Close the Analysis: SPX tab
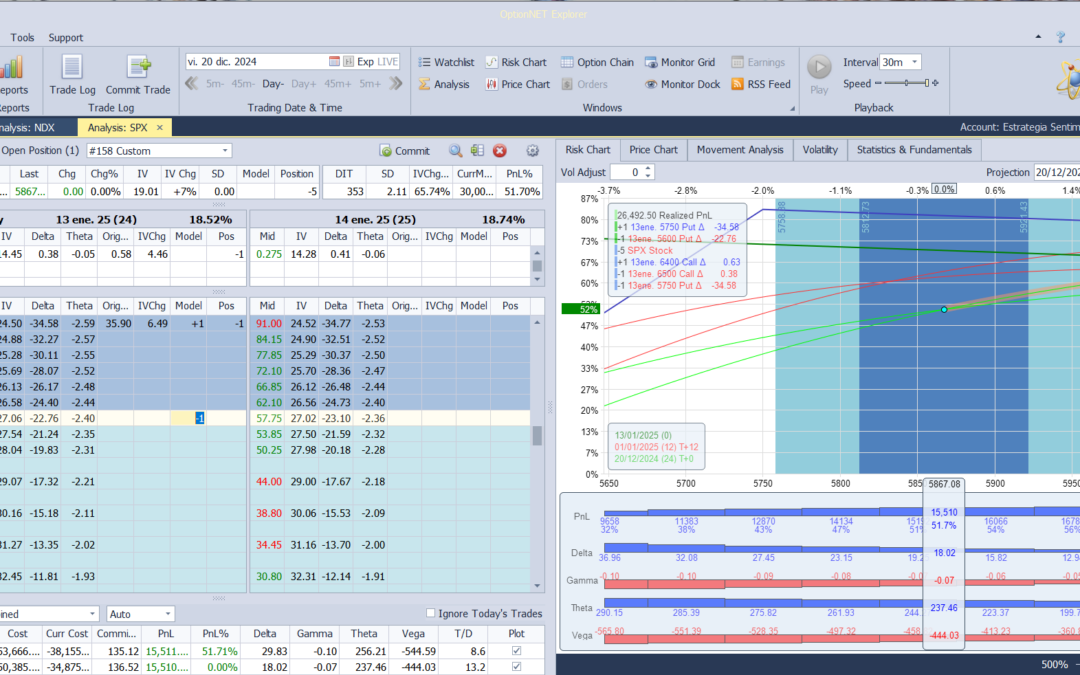The height and width of the screenshot is (675, 1080). pyautogui.click(x=160, y=127)
